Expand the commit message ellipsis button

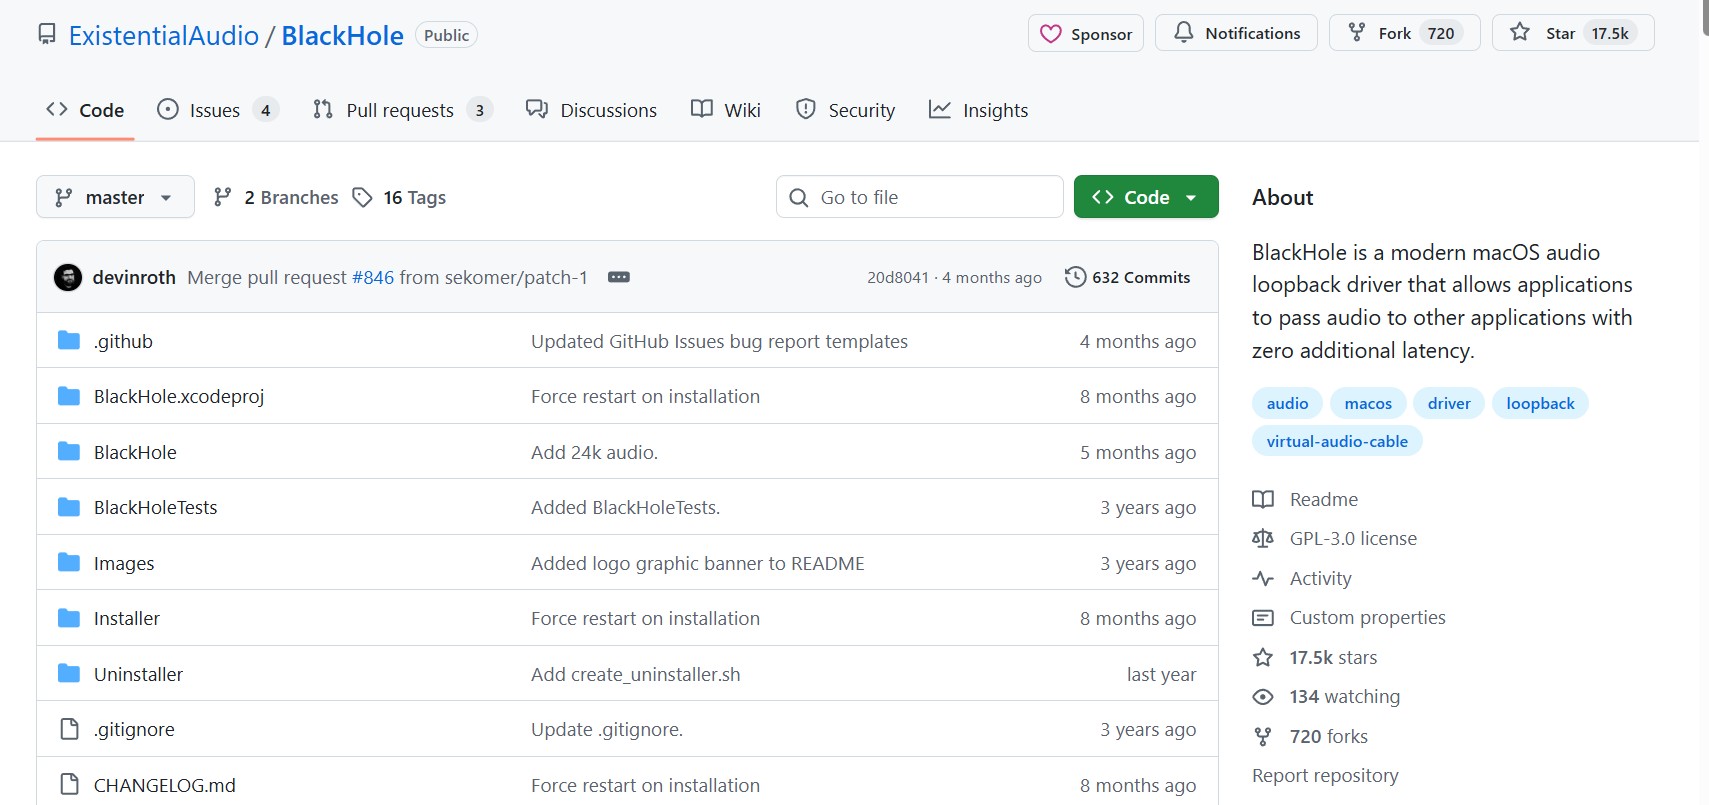619,277
